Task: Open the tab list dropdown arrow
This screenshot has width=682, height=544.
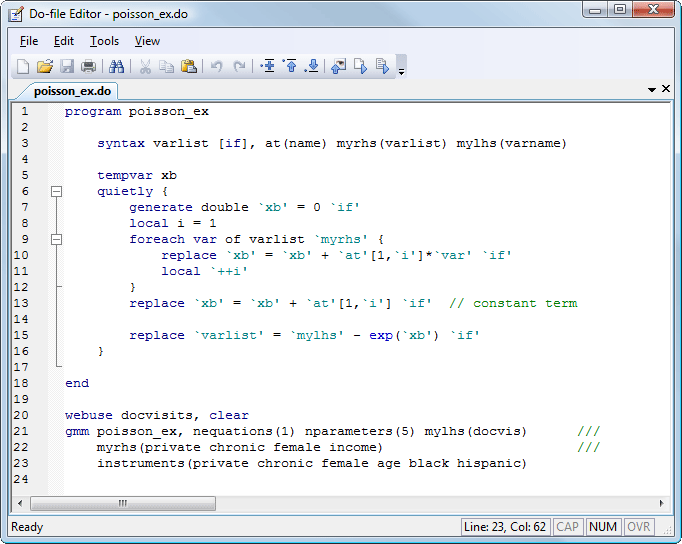Action: coord(651,90)
